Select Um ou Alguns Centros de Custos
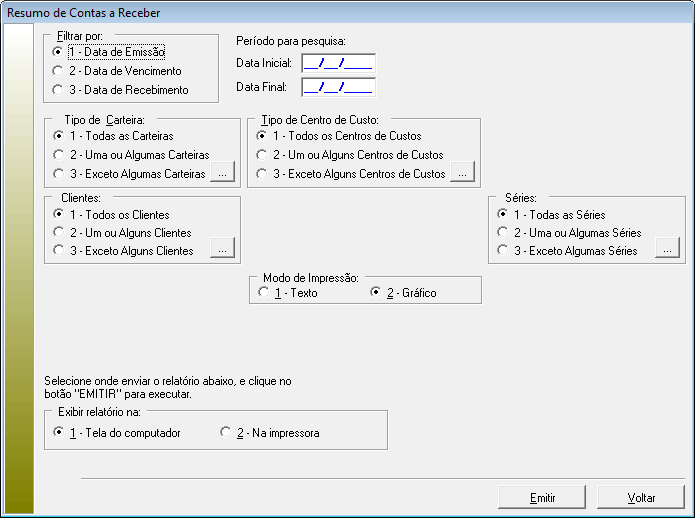695x518 pixels. click(x=262, y=155)
